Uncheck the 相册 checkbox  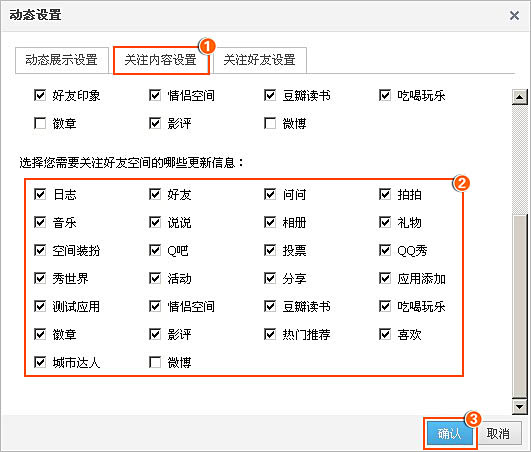270,222
